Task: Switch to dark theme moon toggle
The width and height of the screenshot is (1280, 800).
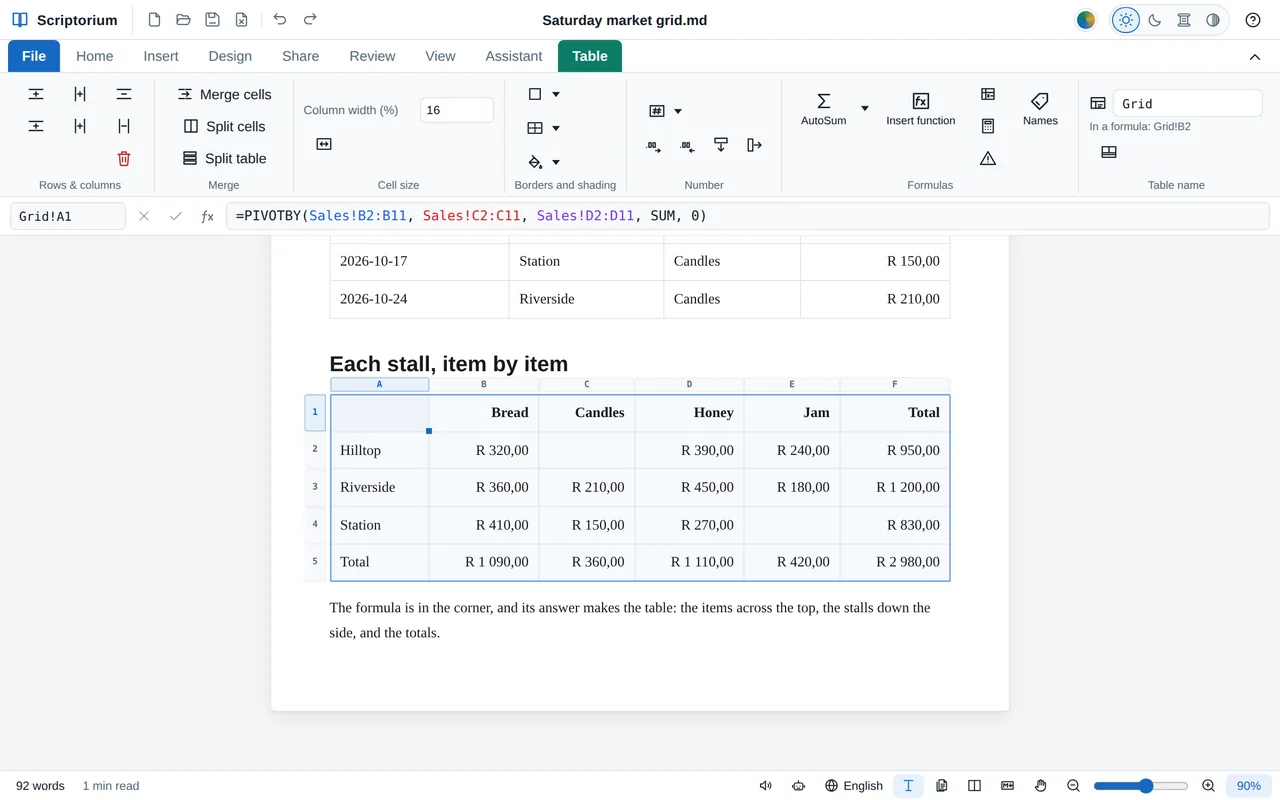Action: coord(1155,20)
